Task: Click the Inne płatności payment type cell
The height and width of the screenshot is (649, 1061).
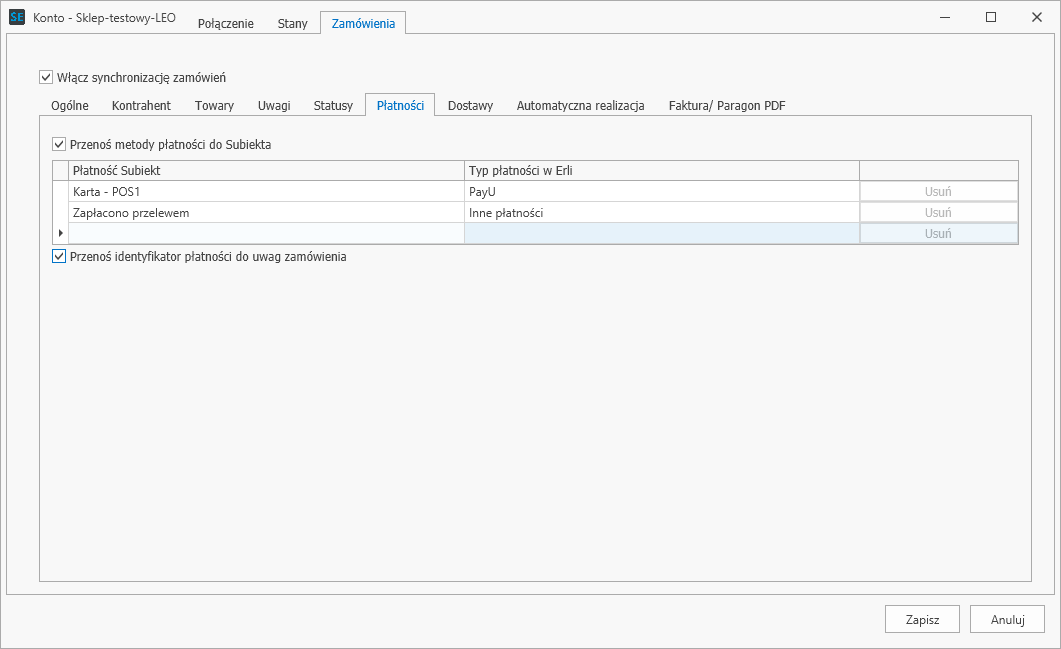Action: click(662, 212)
